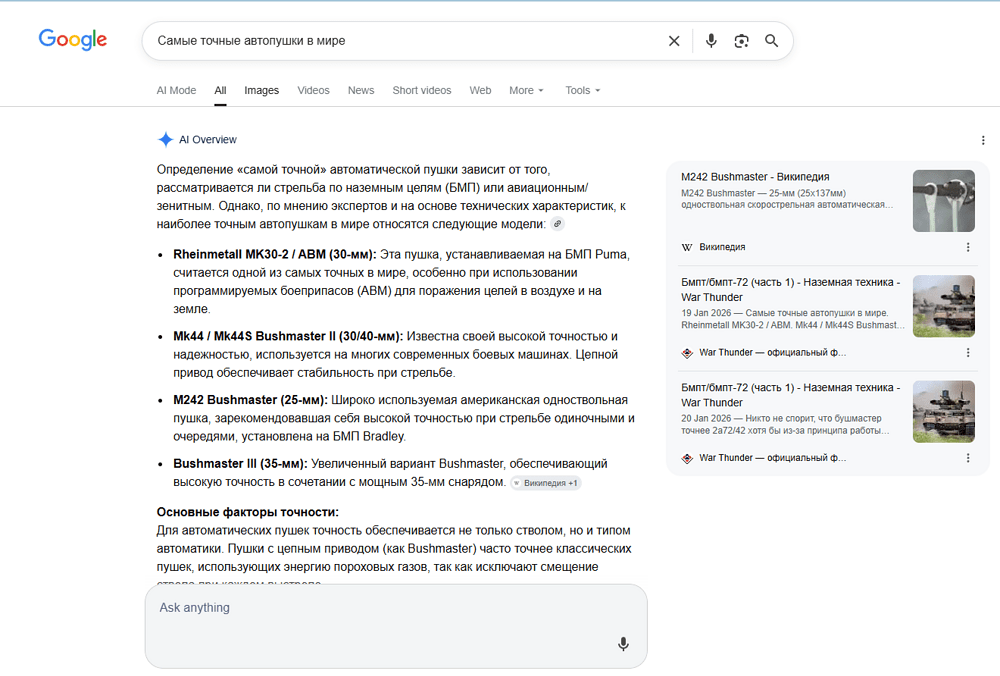Open Google Lens image search
Image resolution: width=1000 pixels, height=676 pixels.
pos(741,41)
